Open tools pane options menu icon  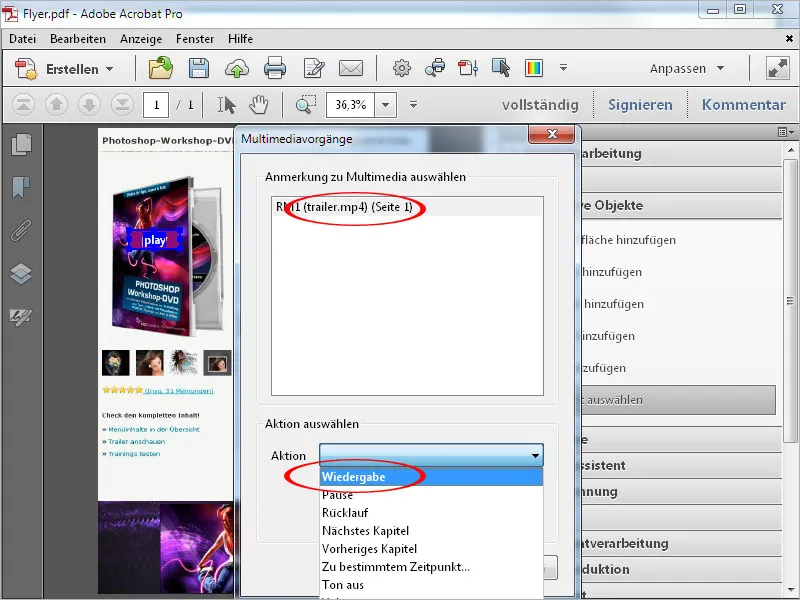[786, 132]
